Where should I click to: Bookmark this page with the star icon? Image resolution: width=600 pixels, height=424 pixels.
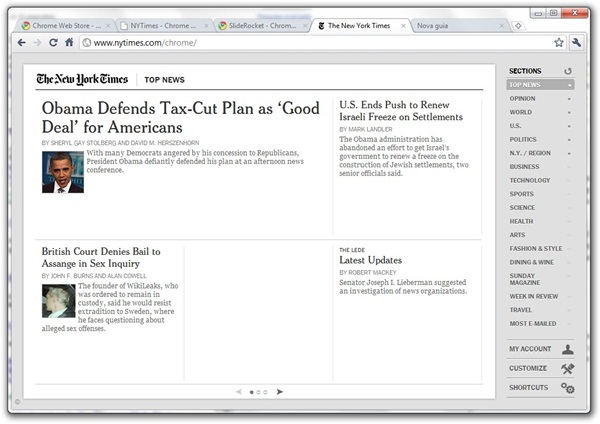coord(559,42)
